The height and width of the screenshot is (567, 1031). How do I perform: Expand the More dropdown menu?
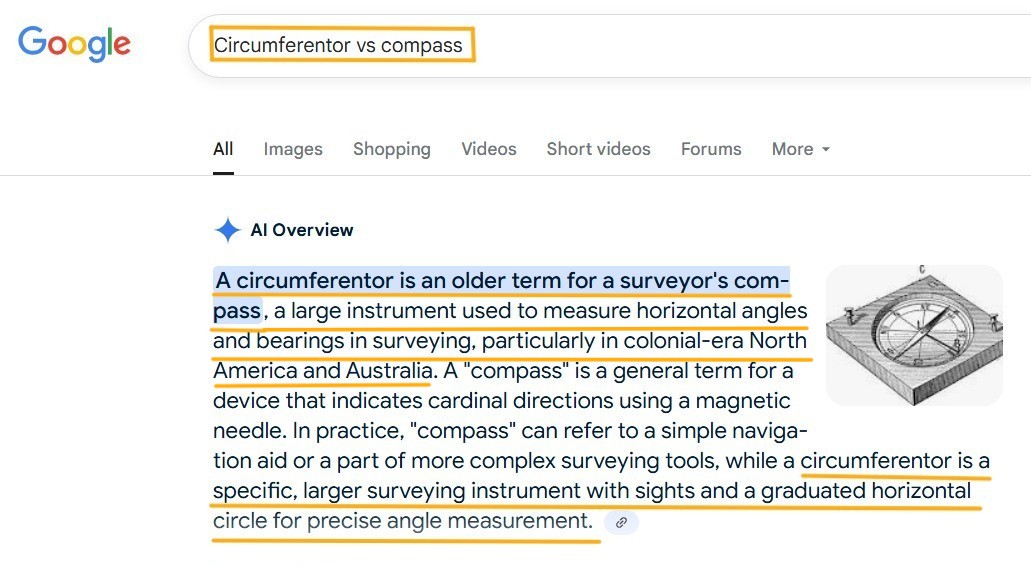point(801,149)
